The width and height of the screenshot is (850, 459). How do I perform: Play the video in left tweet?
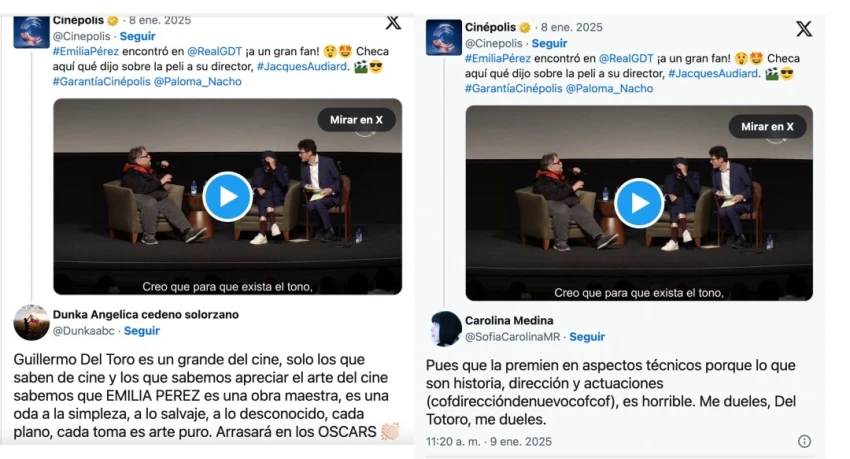(x=228, y=197)
